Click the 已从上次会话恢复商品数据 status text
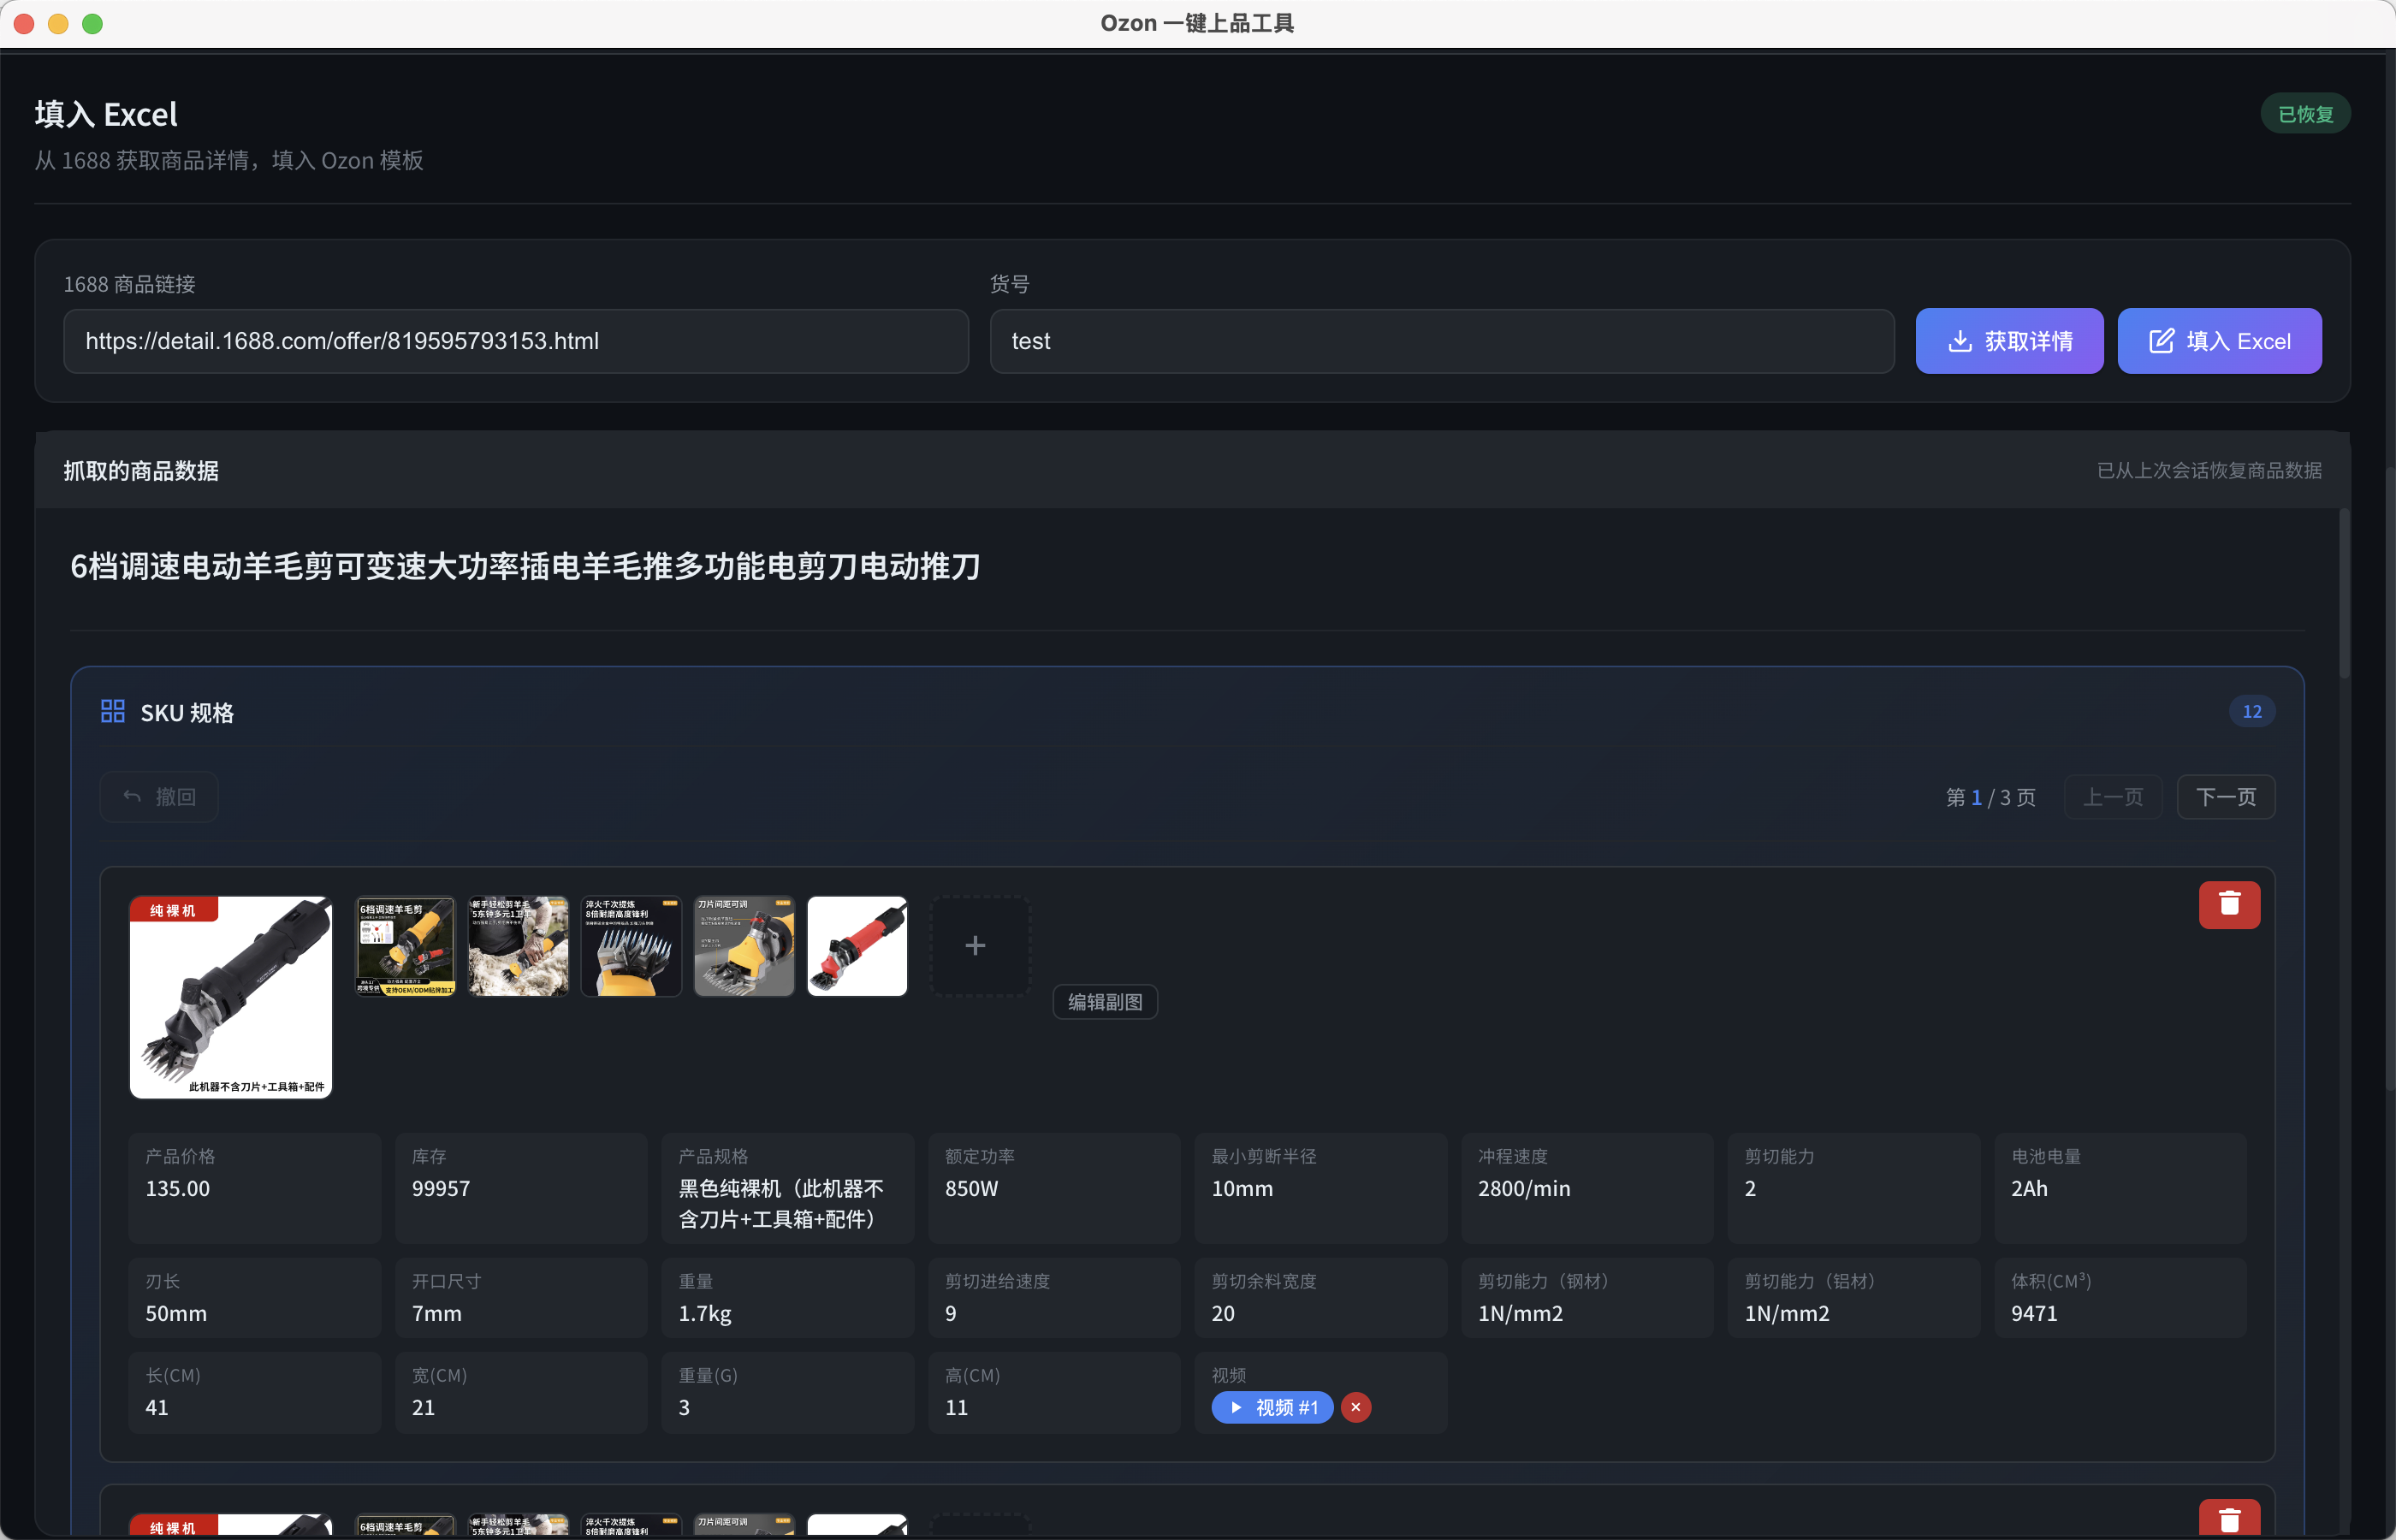Image resolution: width=2396 pixels, height=1540 pixels. click(x=2209, y=470)
